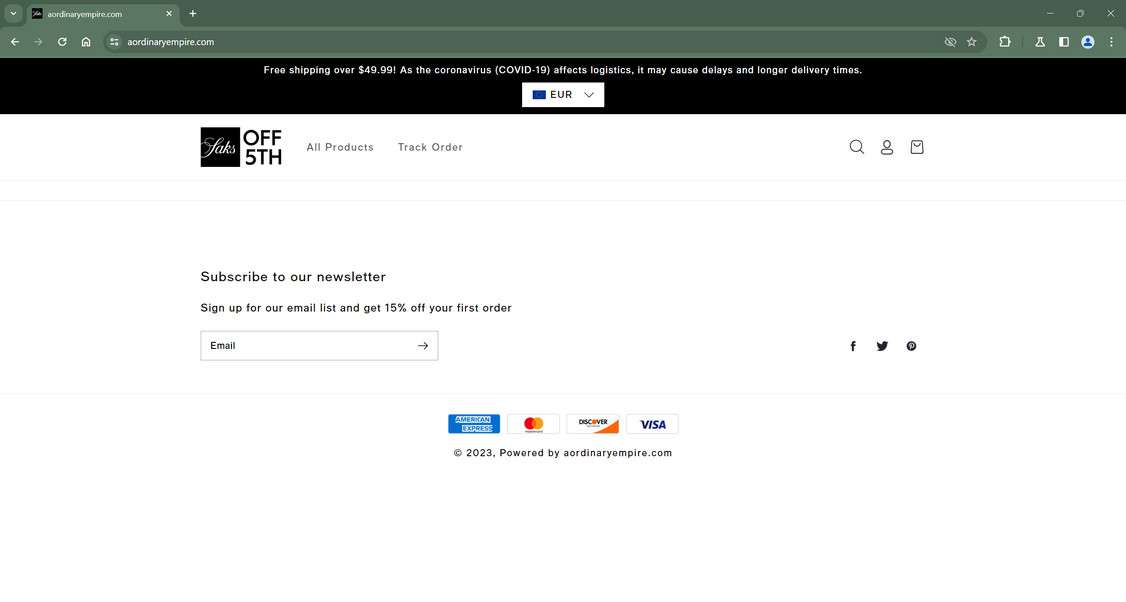Expand the browser tab search chevron

click(13, 13)
